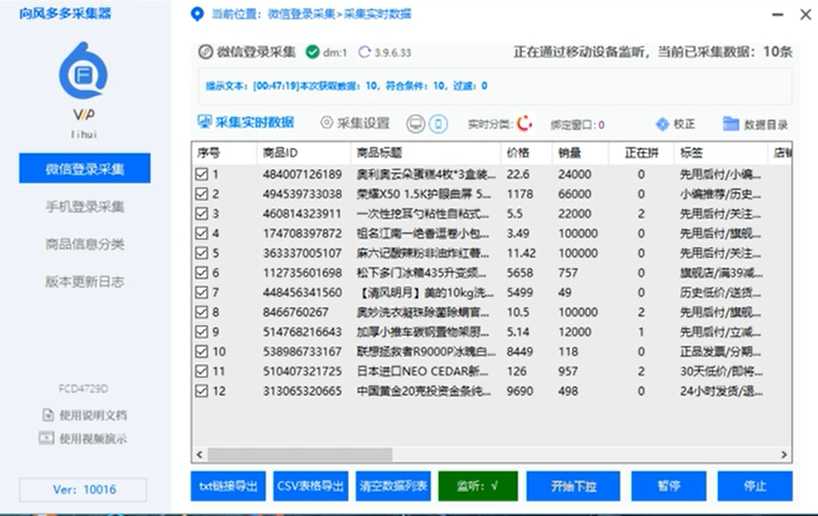
Task: Click the 正在拼 column header
Action: coord(641,153)
